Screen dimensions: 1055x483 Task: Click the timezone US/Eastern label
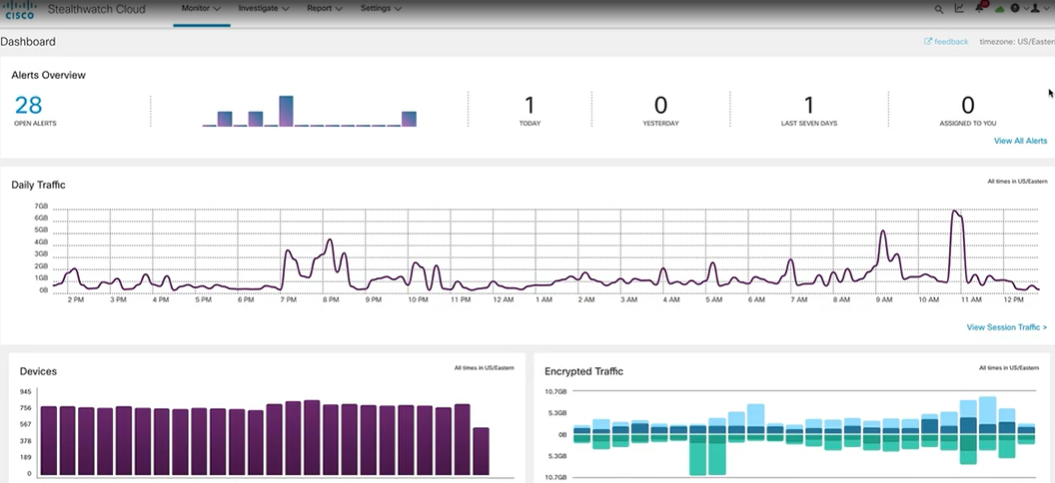[x=1017, y=42]
